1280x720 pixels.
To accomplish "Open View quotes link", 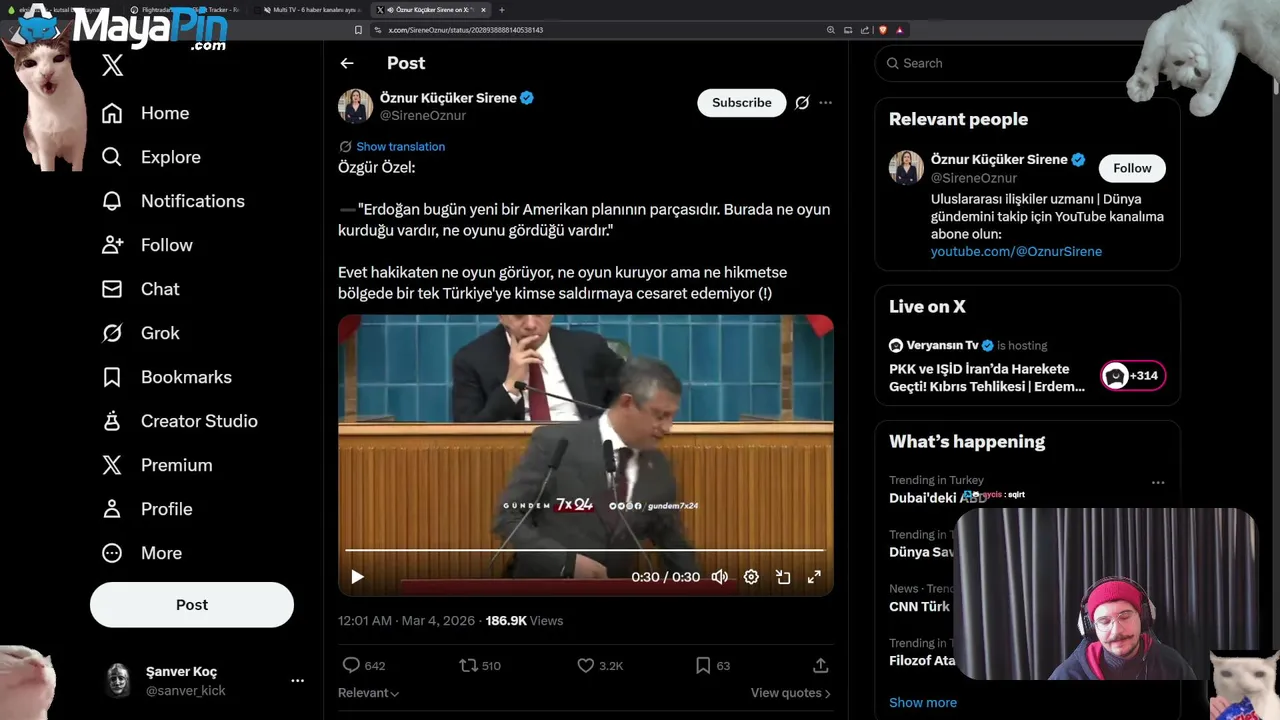I will click(790, 693).
